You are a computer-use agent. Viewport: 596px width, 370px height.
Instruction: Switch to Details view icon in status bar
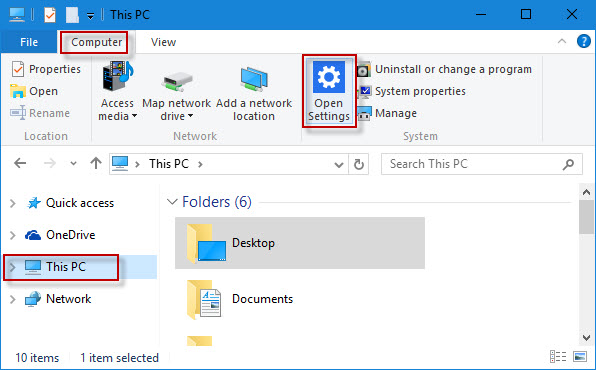[558, 357]
